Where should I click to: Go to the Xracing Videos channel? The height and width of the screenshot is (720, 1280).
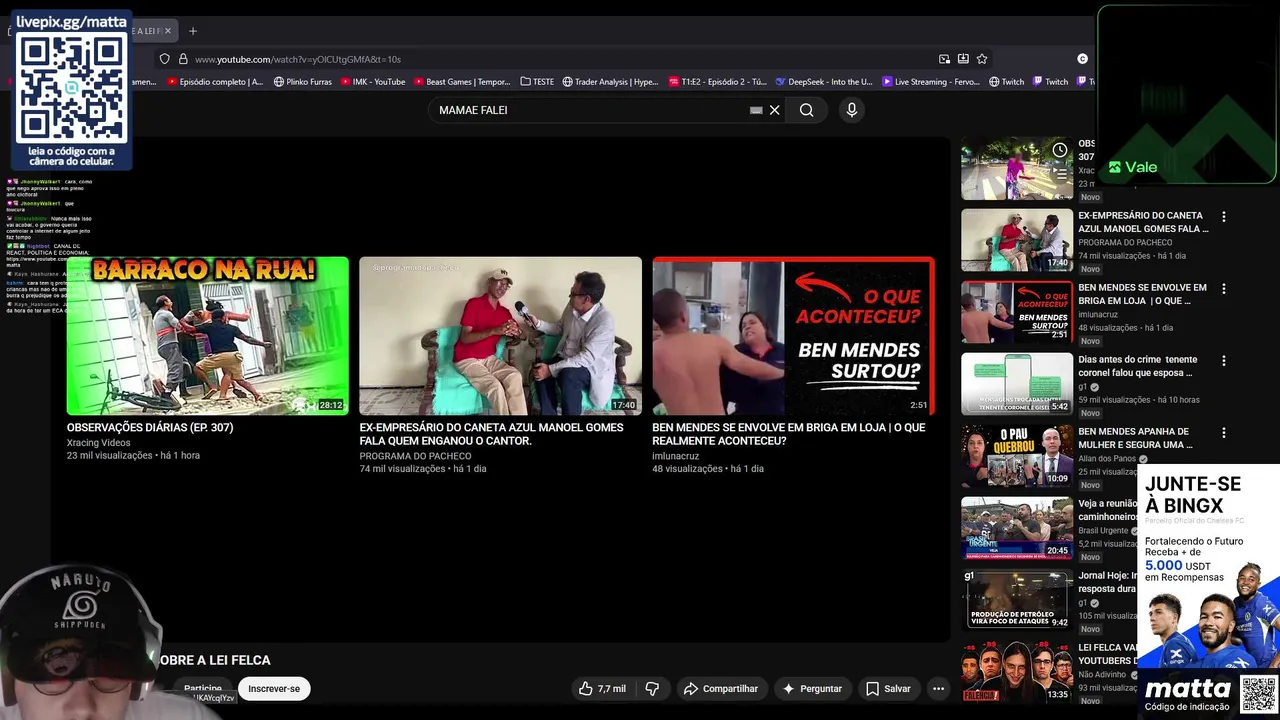click(98, 442)
